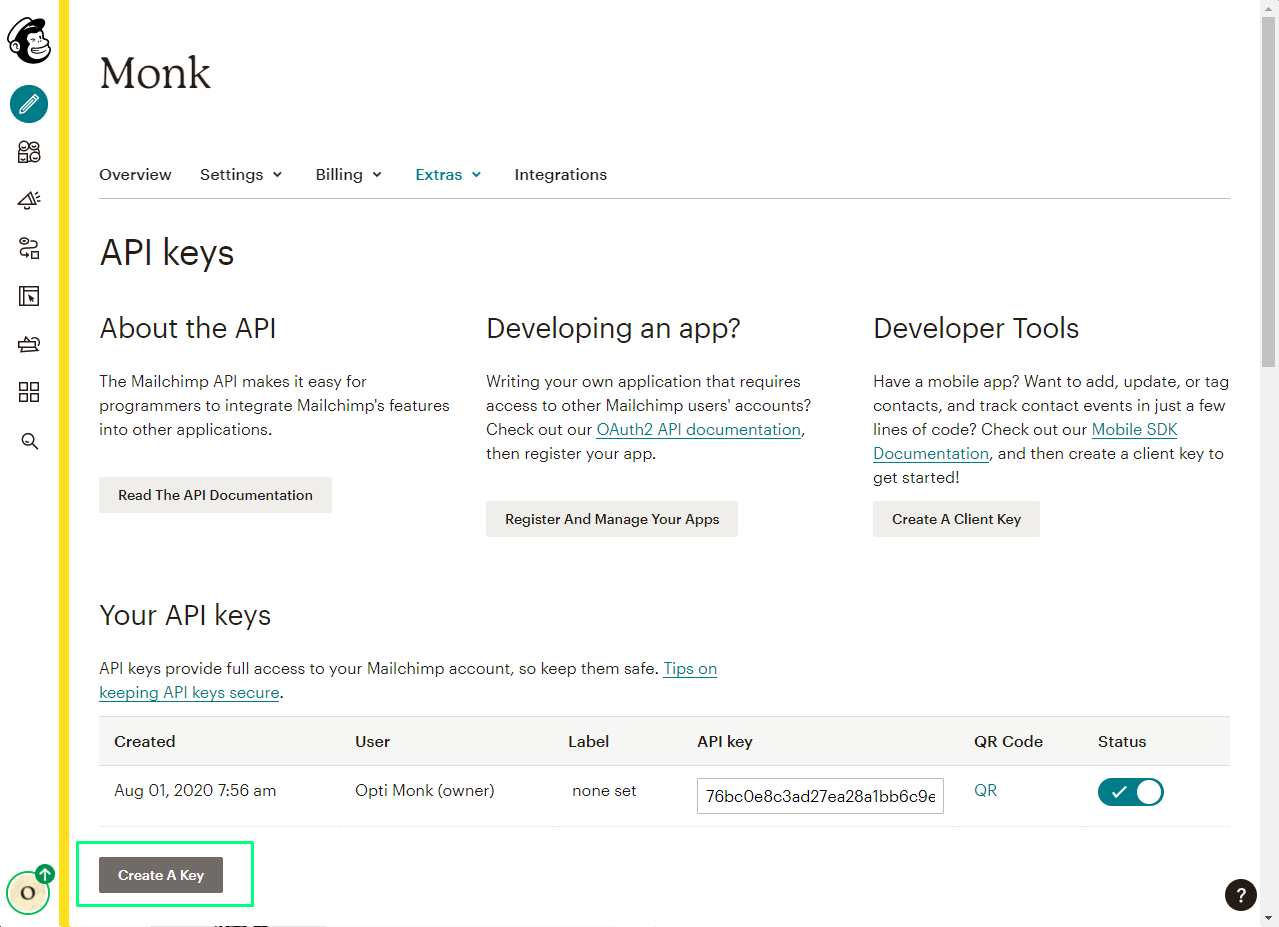Click the Mailchimp Freddie logo
This screenshot has height=927, width=1279.
(29, 41)
